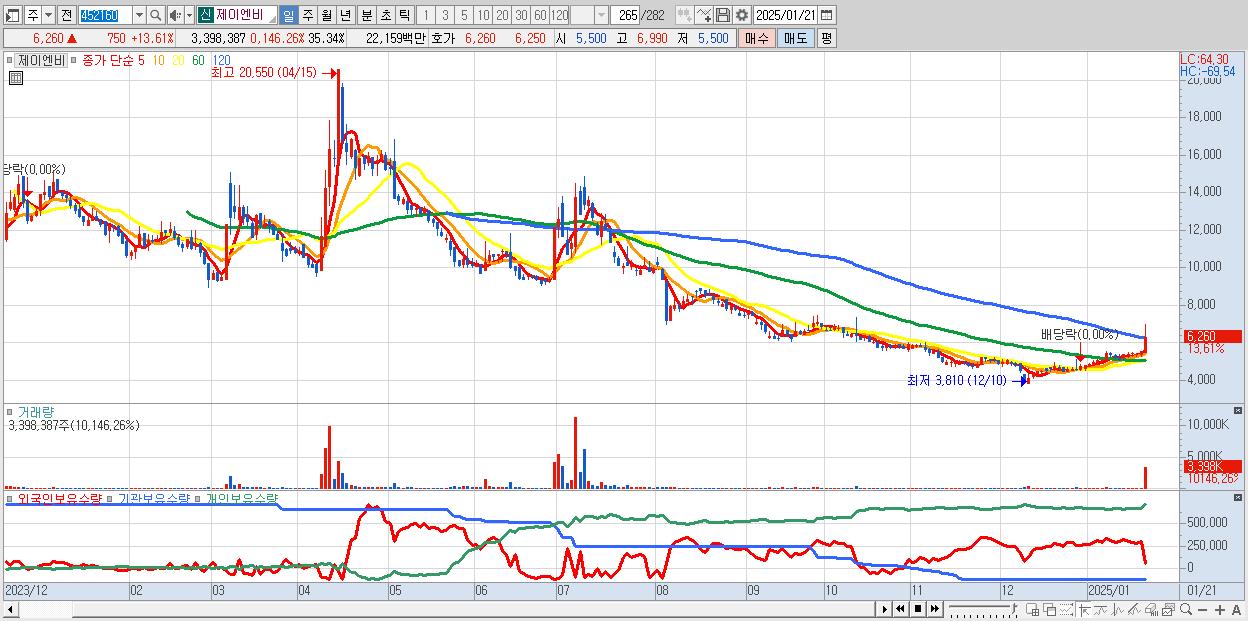
Task: Click the 평 button
Action: (826, 38)
